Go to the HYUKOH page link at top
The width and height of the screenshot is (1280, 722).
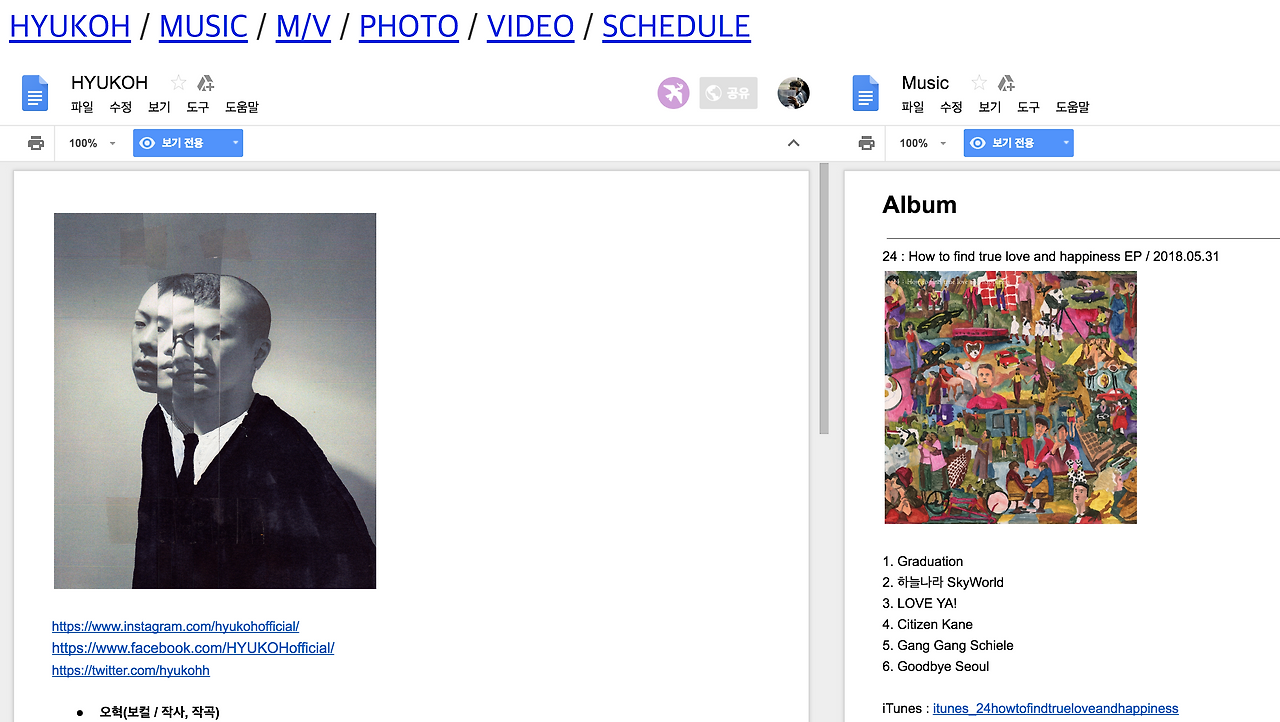[70, 27]
